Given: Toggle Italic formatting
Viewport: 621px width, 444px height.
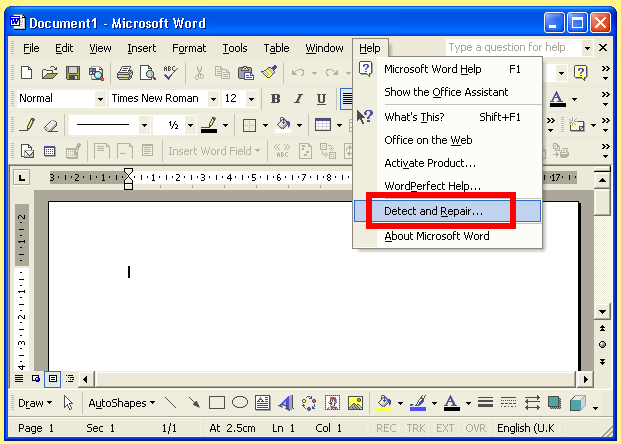Looking at the screenshot, I should point(299,99).
